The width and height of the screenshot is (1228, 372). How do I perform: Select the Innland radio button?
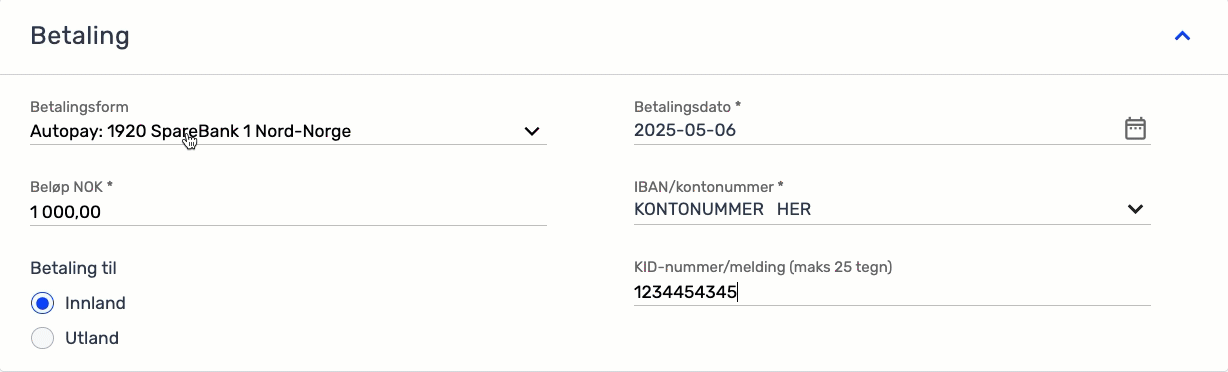[42, 303]
